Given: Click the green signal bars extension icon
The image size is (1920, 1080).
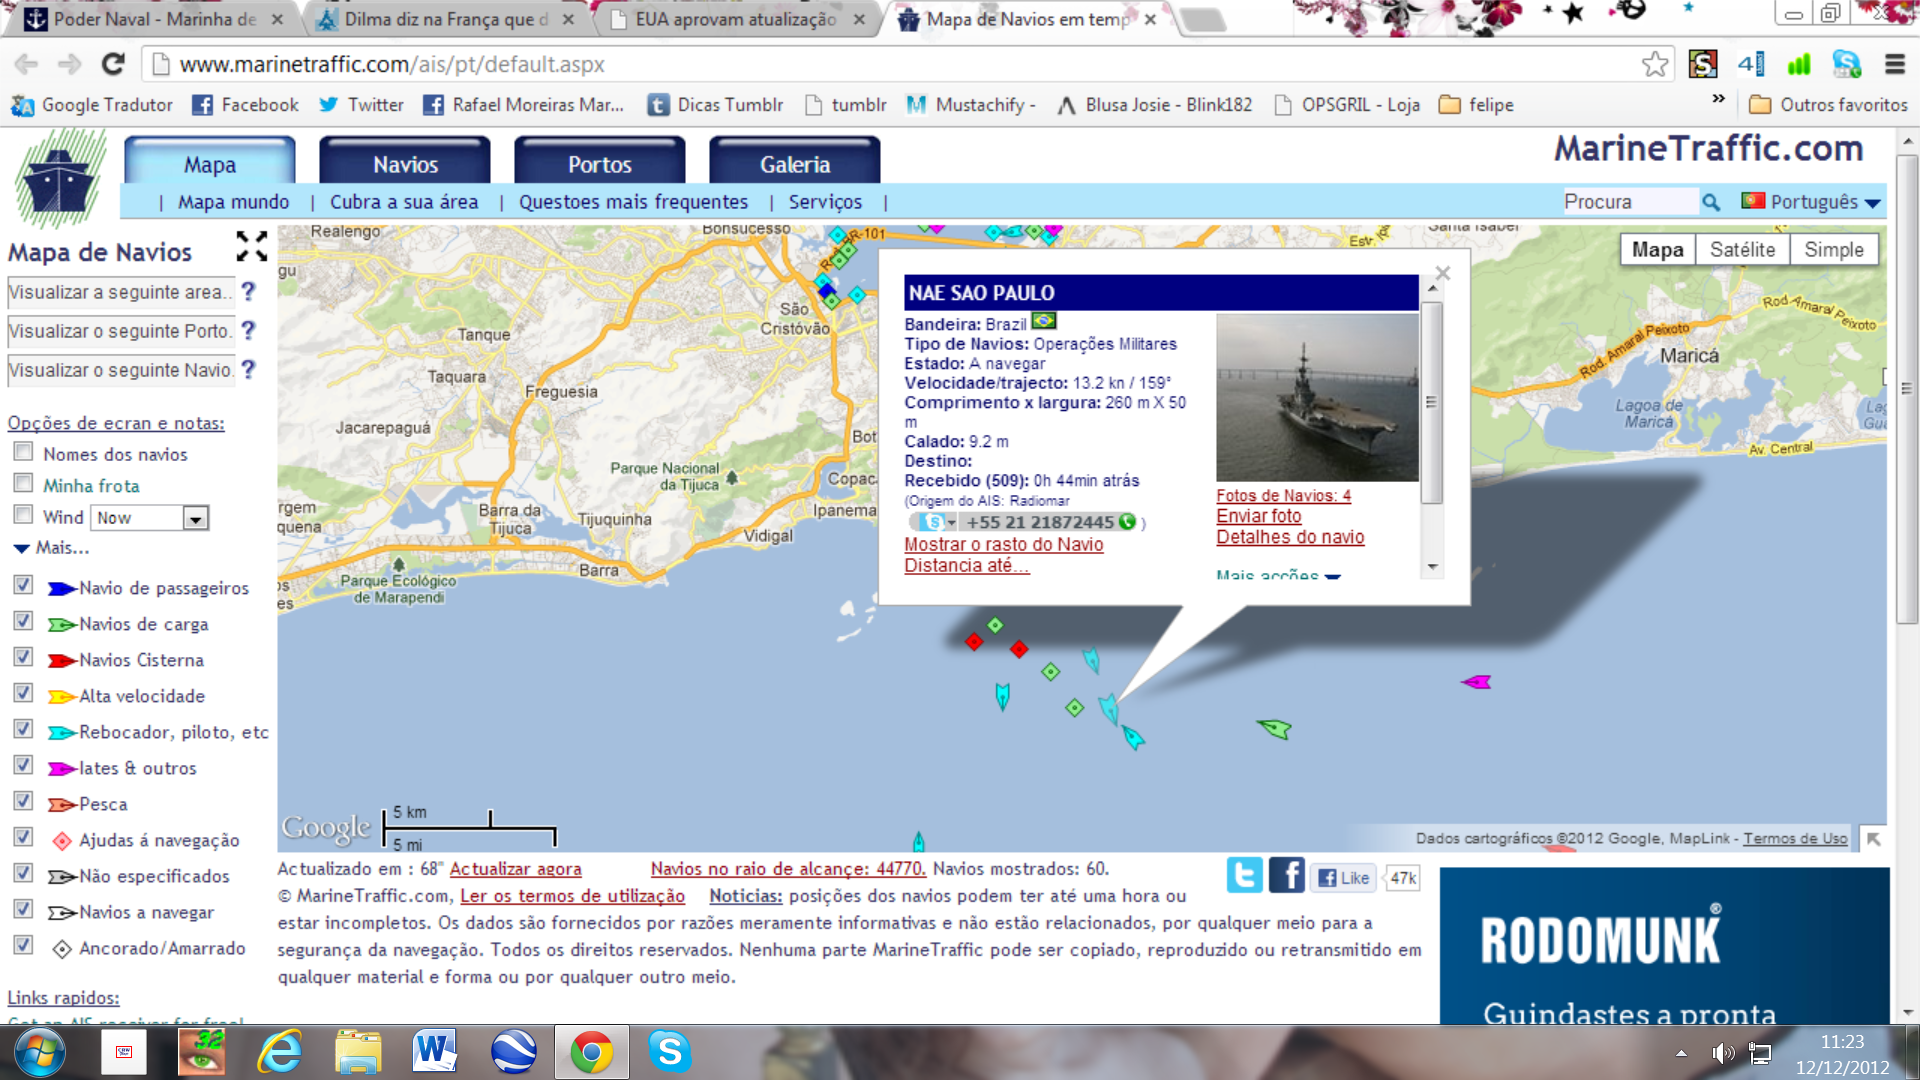Looking at the screenshot, I should coord(1799,65).
